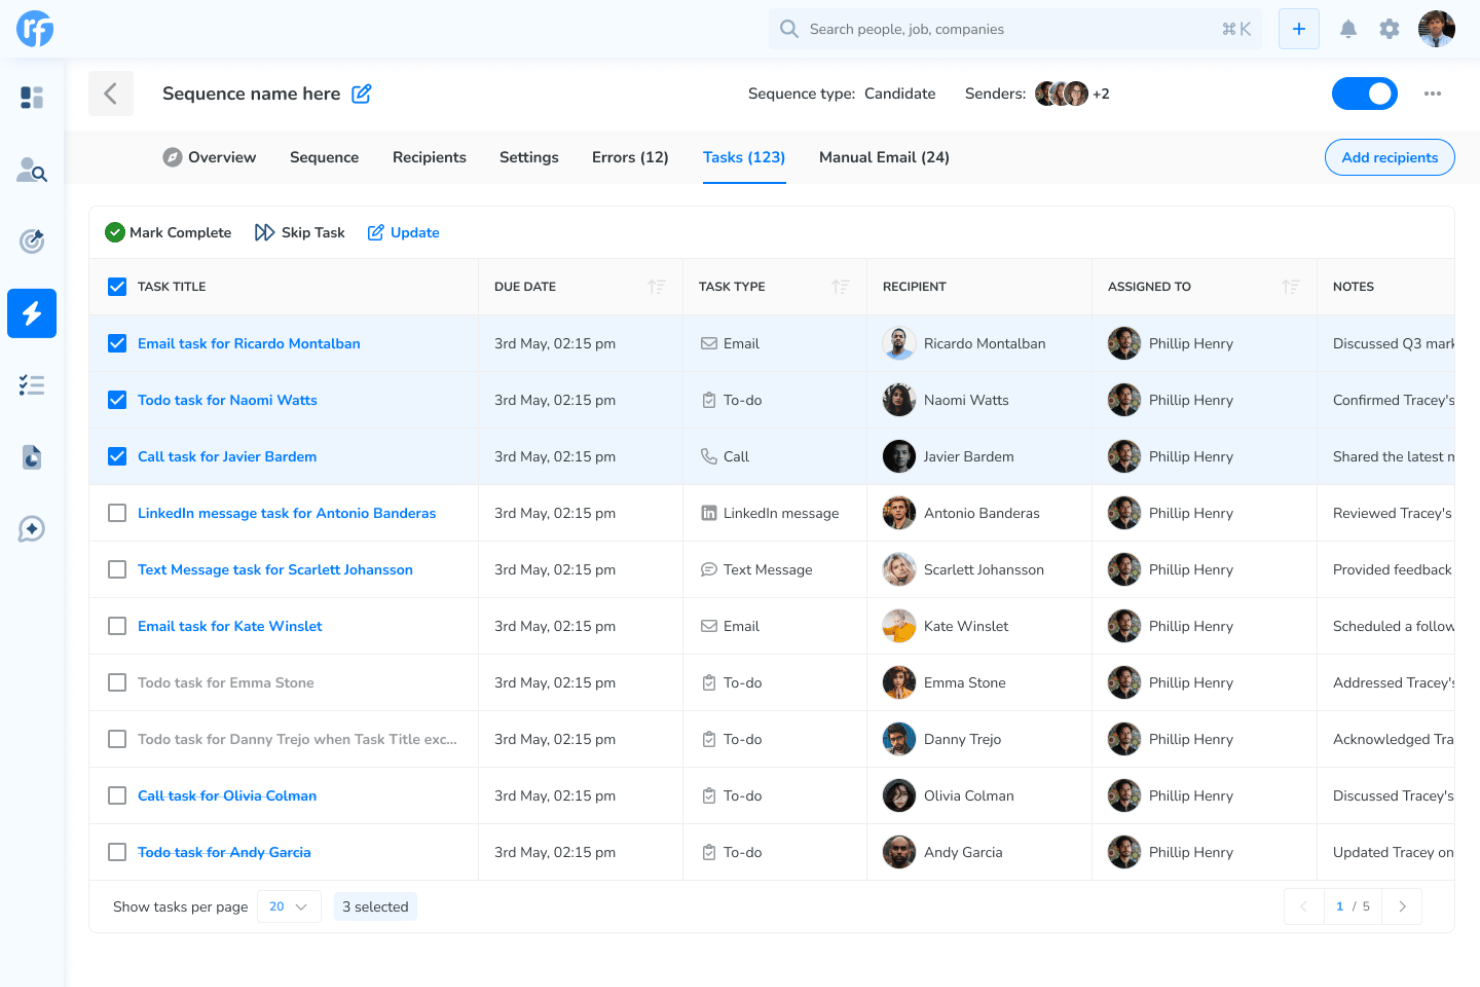Uncheck the Javier Bardem task checkbox

click(x=117, y=456)
